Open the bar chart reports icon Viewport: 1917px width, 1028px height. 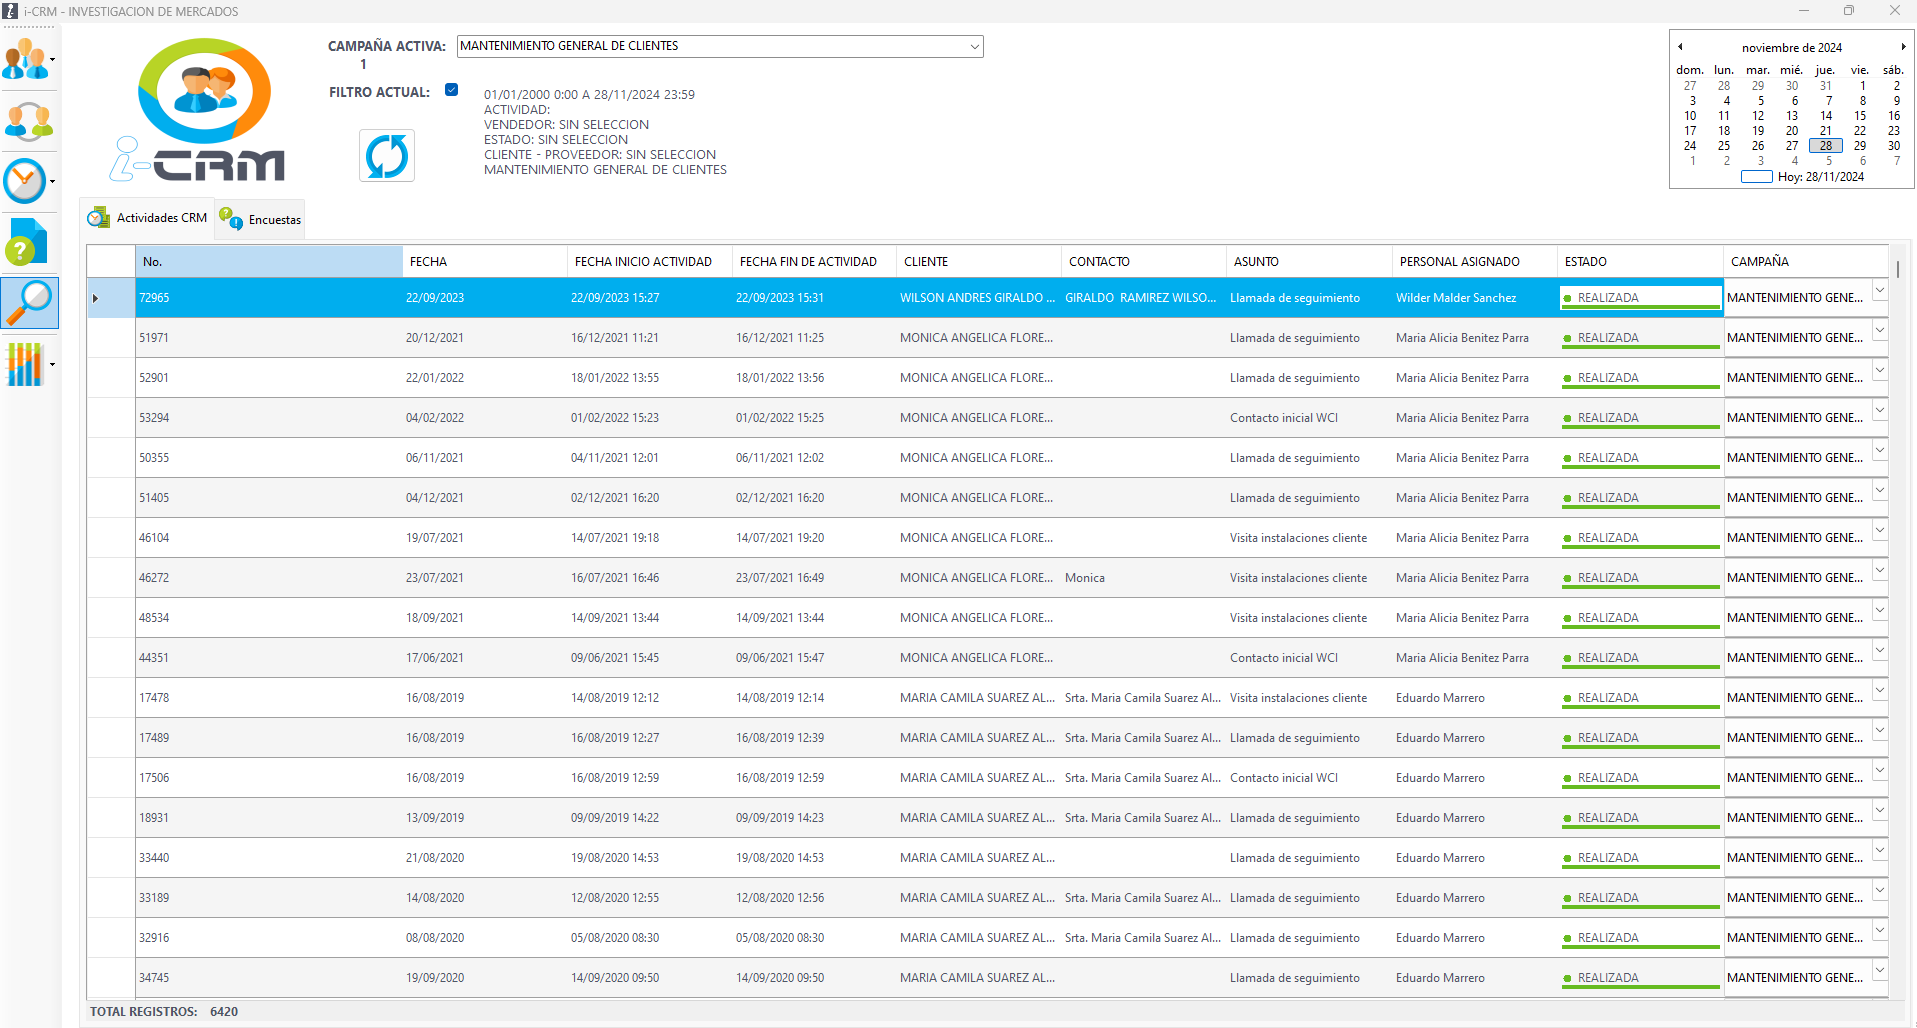click(25, 364)
